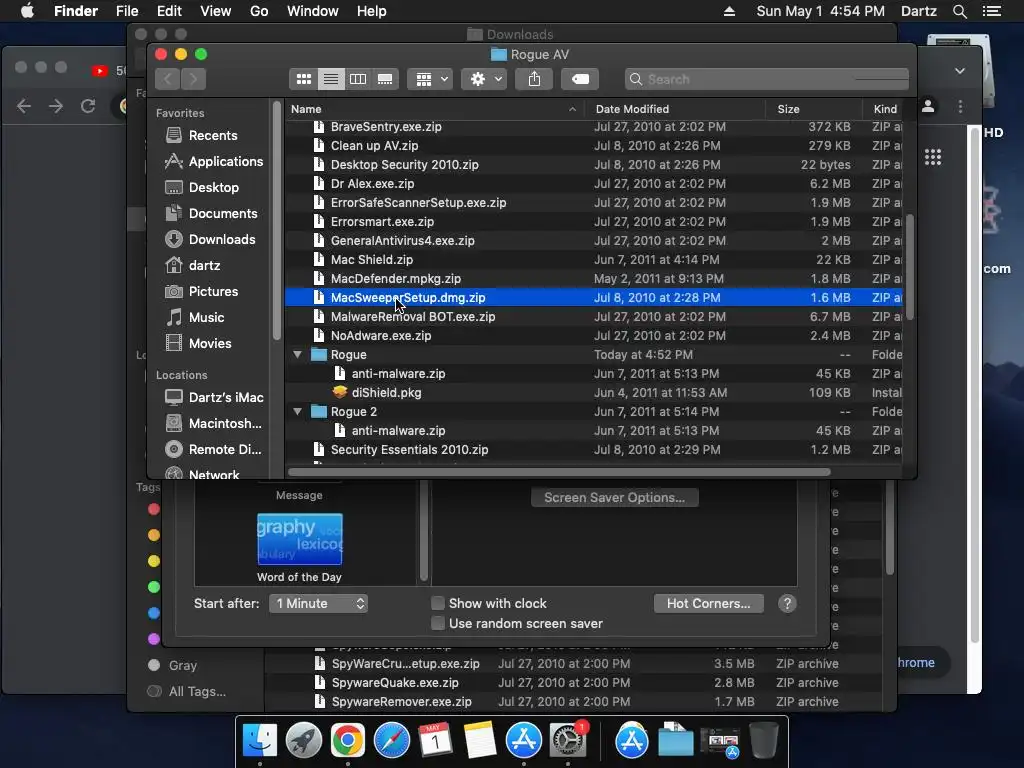Launch Google Chrome from the Dock

(347, 741)
